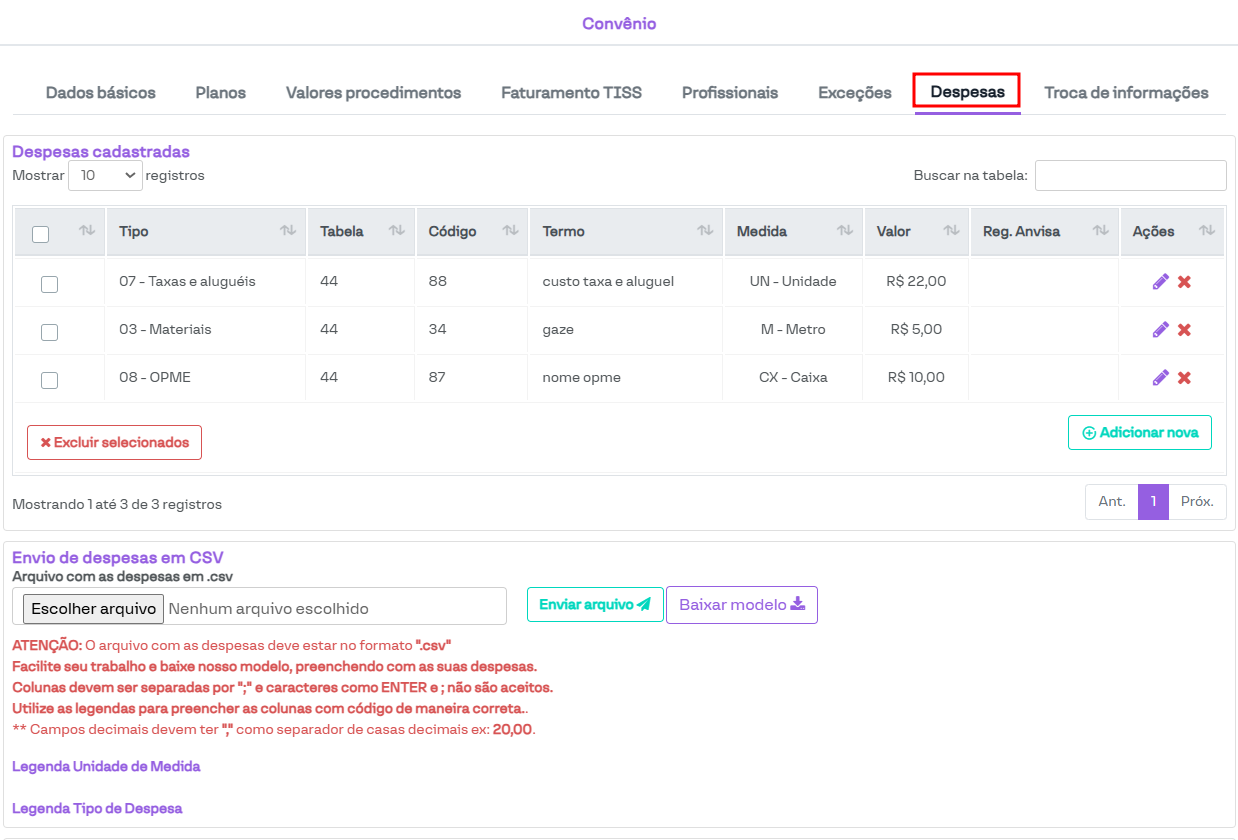Expand Legenda Unidade de Medida

point(106,766)
